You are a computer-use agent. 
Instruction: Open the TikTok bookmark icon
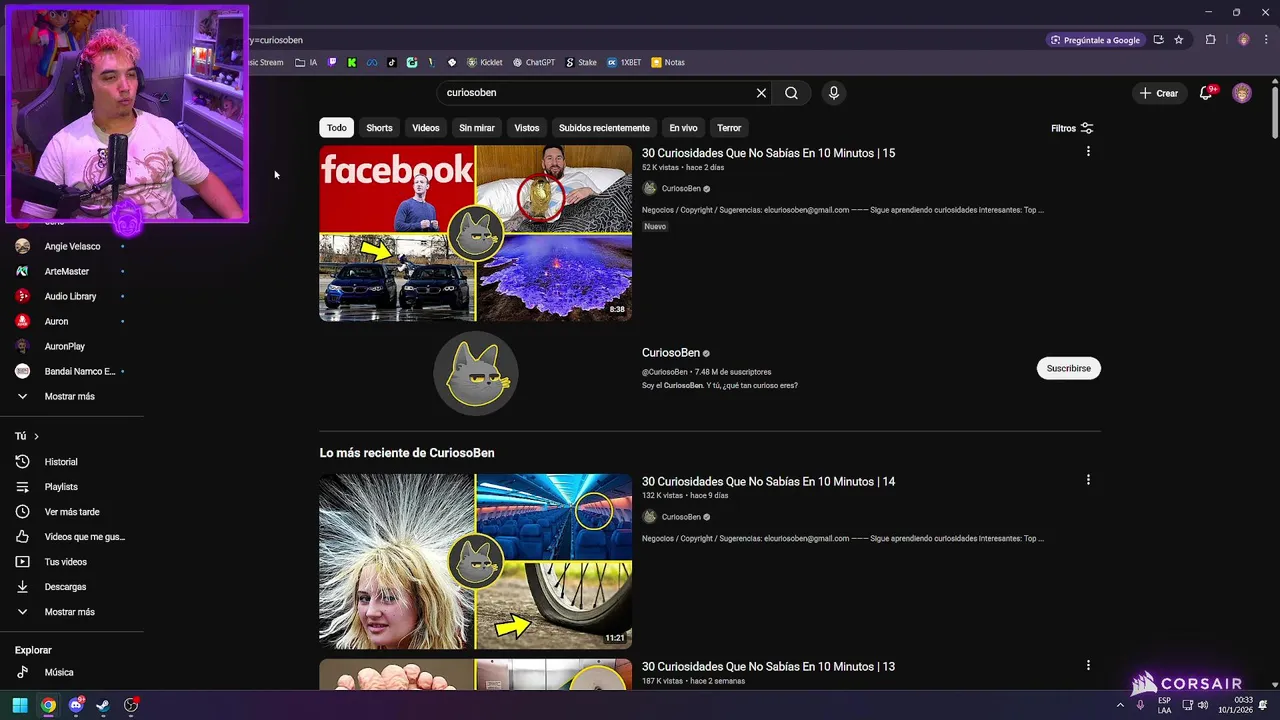click(392, 62)
